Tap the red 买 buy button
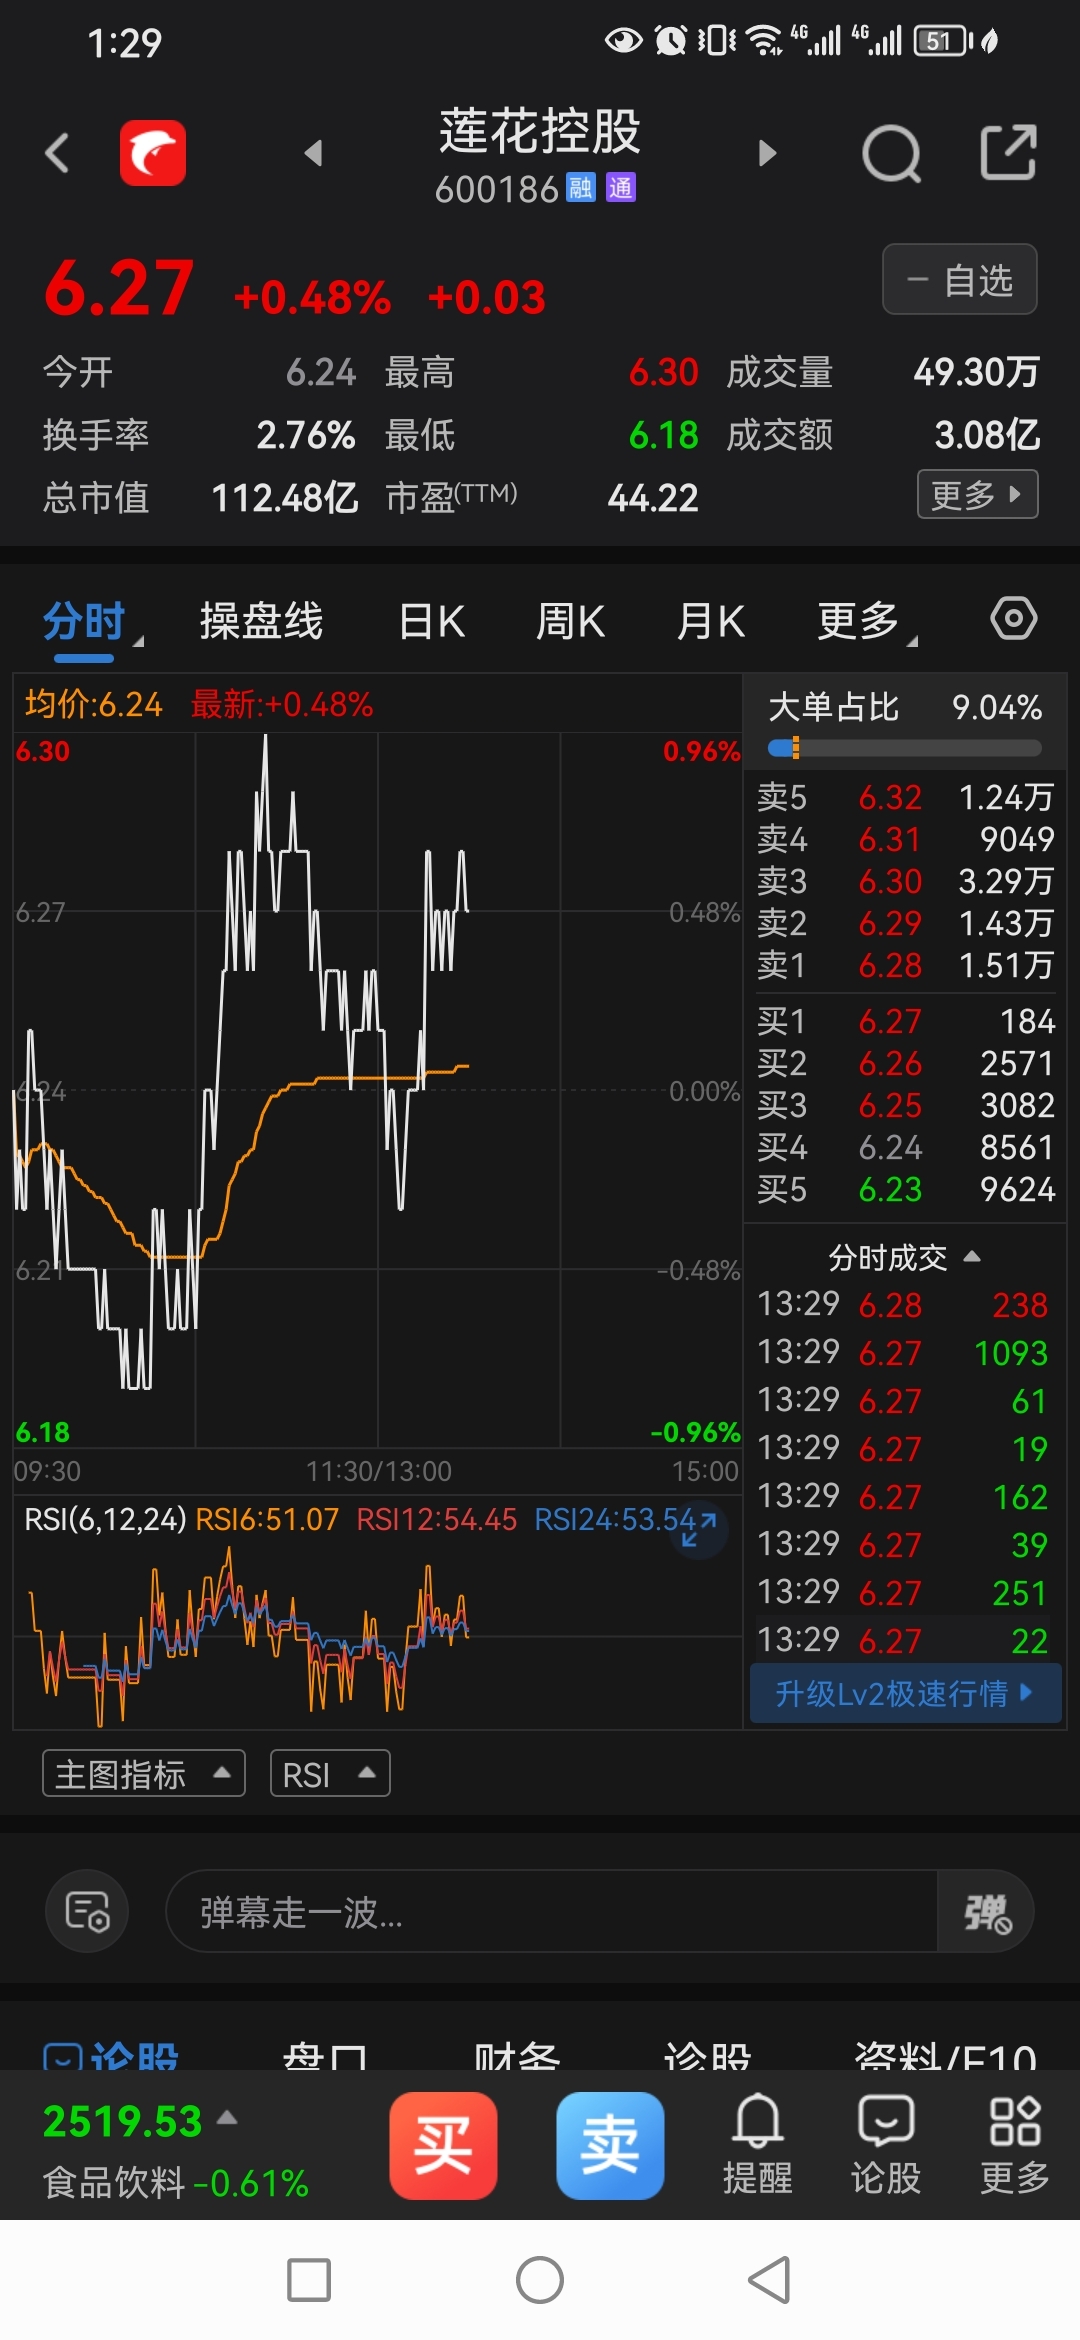The image size is (1080, 2340). [444, 2146]
